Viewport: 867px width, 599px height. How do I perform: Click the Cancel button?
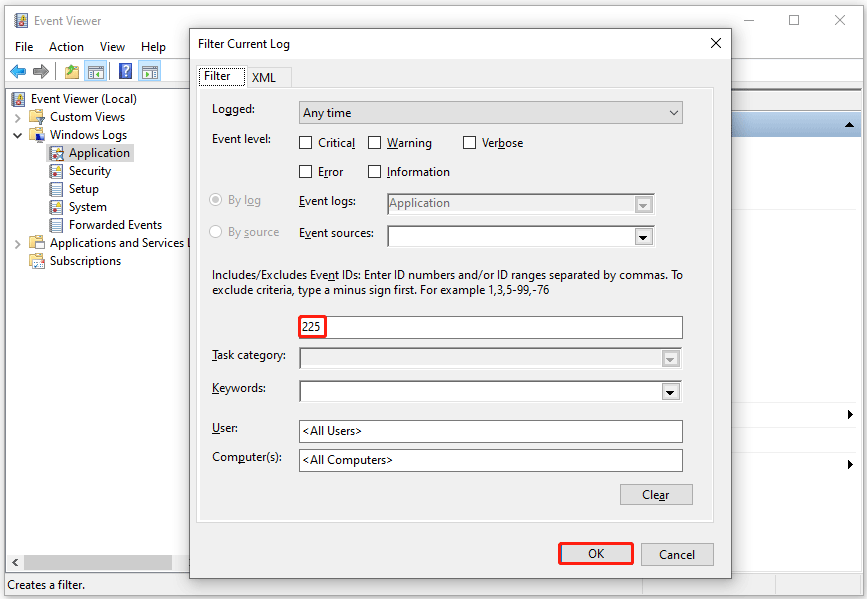[677, 554]
